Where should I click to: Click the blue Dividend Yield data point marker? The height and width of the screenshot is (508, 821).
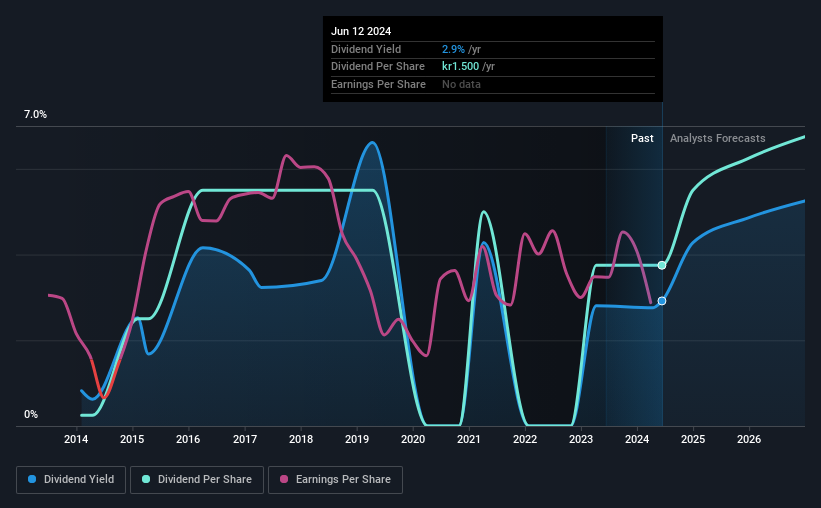(662, 301)
